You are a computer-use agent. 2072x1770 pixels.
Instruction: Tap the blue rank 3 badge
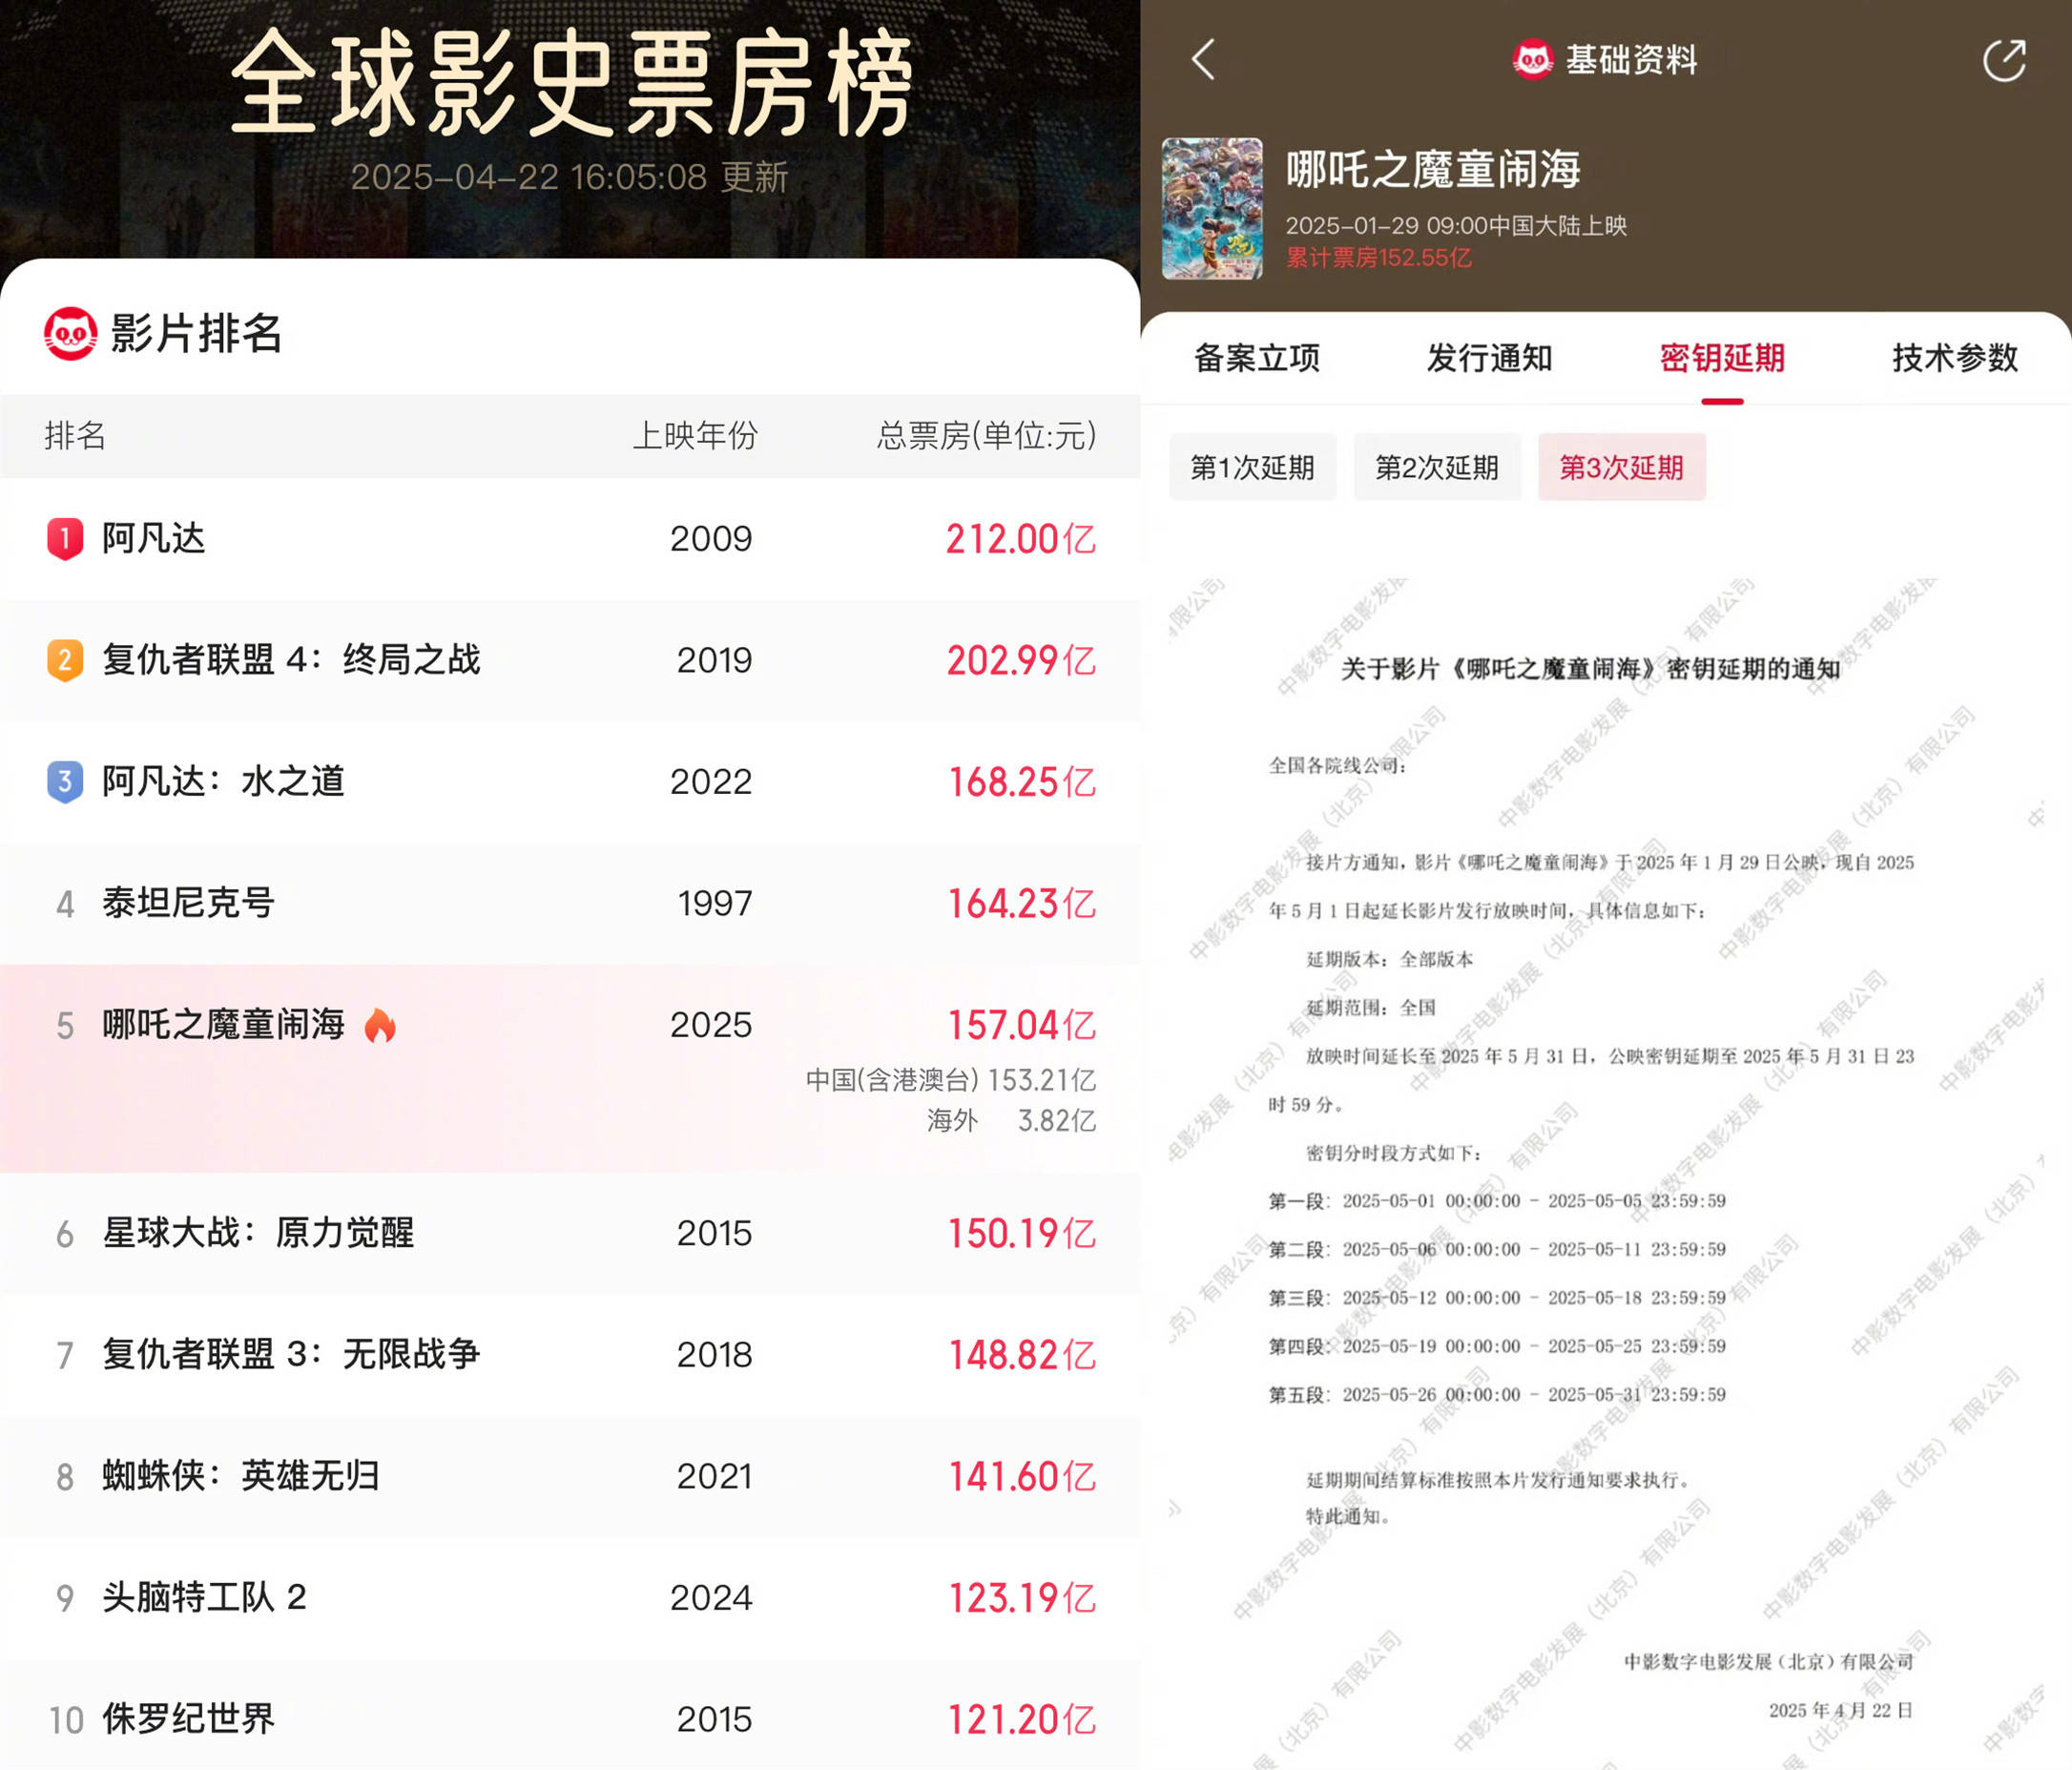point(65,782)
